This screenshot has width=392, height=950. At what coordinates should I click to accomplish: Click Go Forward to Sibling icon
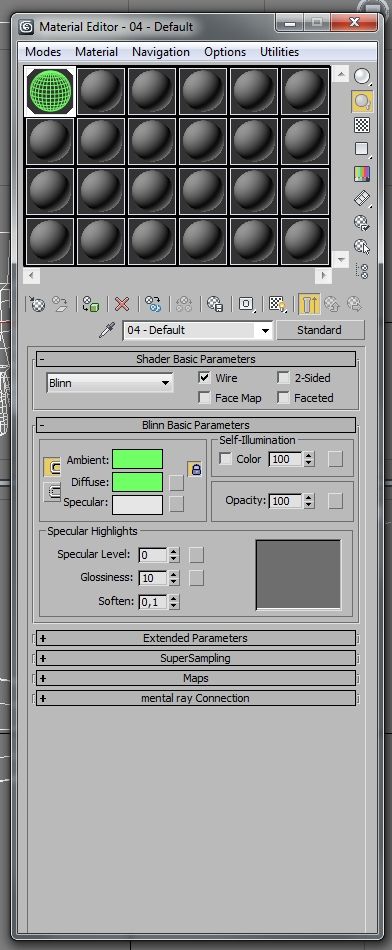[354, 304]
